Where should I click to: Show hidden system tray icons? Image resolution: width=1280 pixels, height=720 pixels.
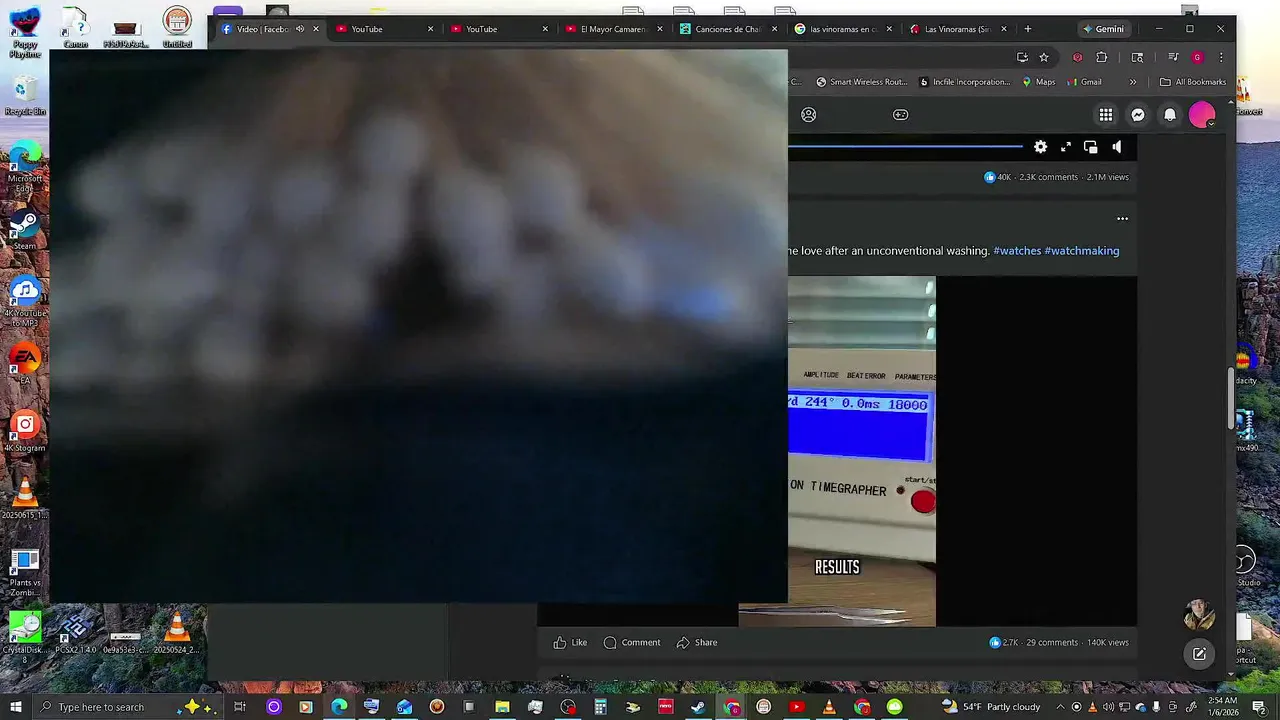coord(1060,707)
